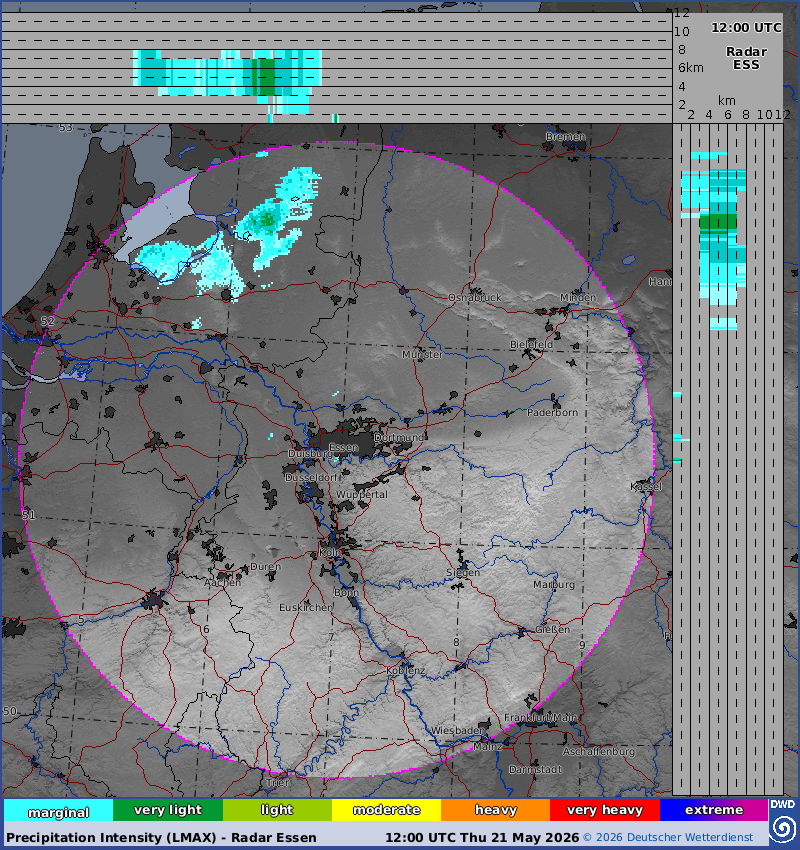Screen dimensions: 800x850
Task: Click the DWD spiral logo icon
Action: [782, 829]
